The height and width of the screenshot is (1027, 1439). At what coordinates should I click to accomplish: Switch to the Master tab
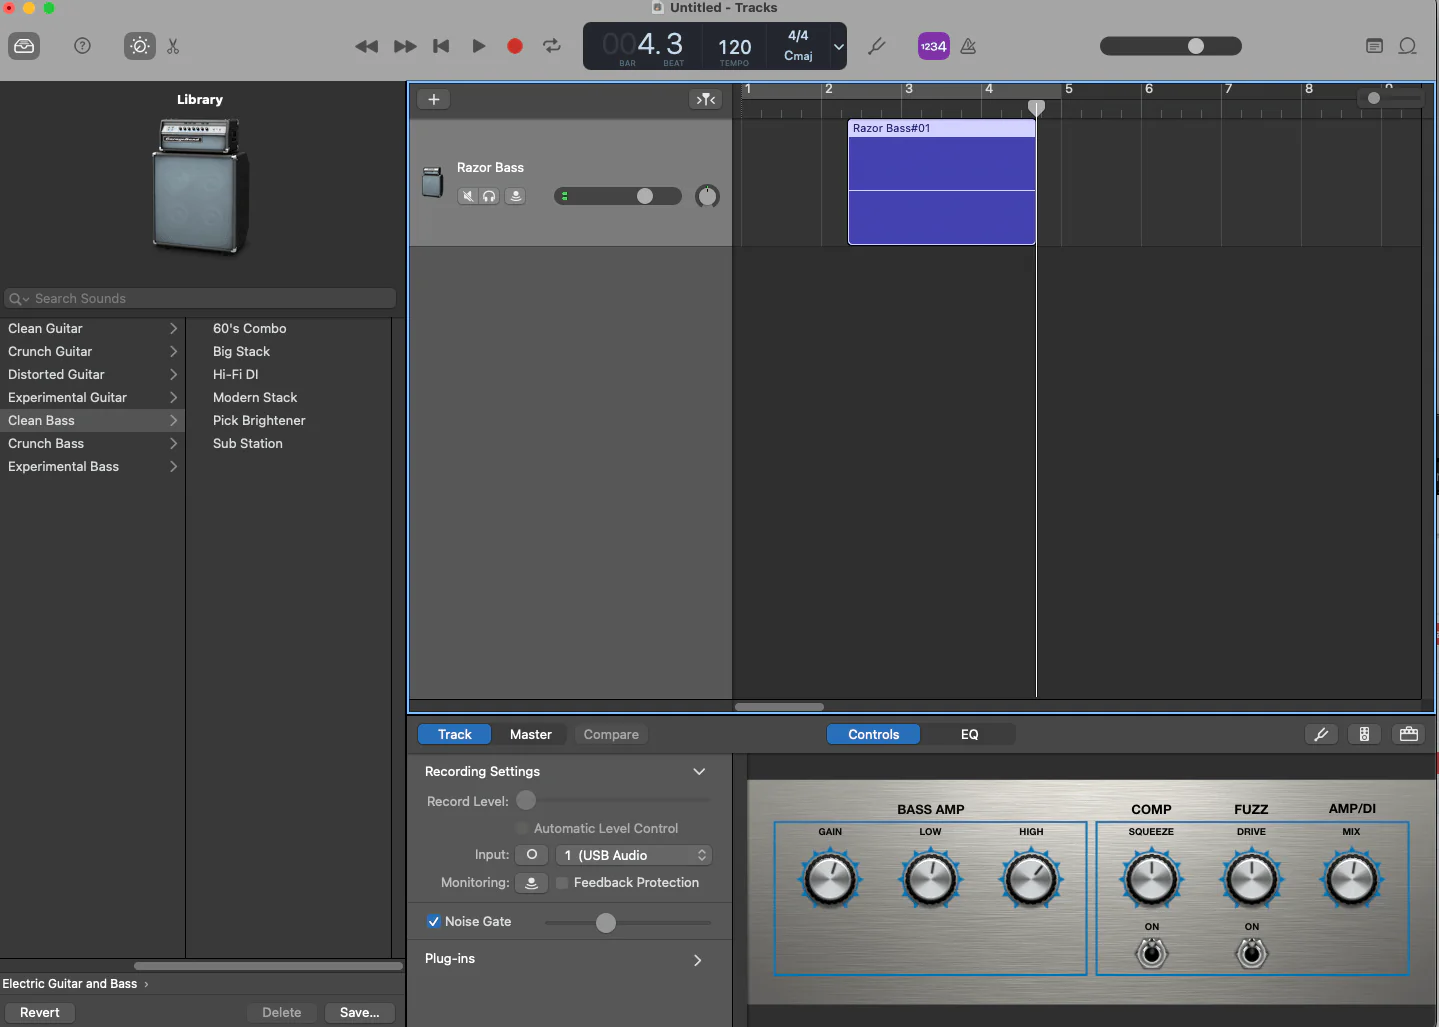coord(530,735)
